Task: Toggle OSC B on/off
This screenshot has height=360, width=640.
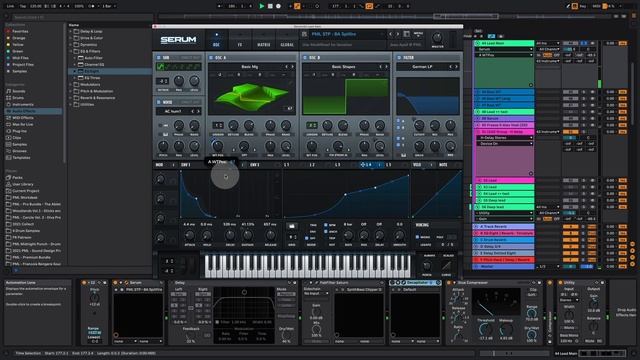Action: pyautogui.click(x=305, y=58)
